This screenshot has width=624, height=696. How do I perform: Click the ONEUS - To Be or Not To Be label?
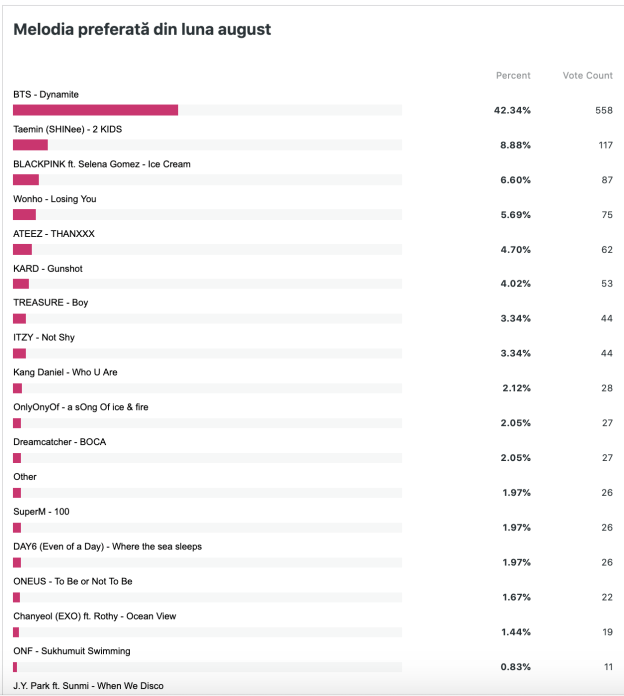[73, 581]
